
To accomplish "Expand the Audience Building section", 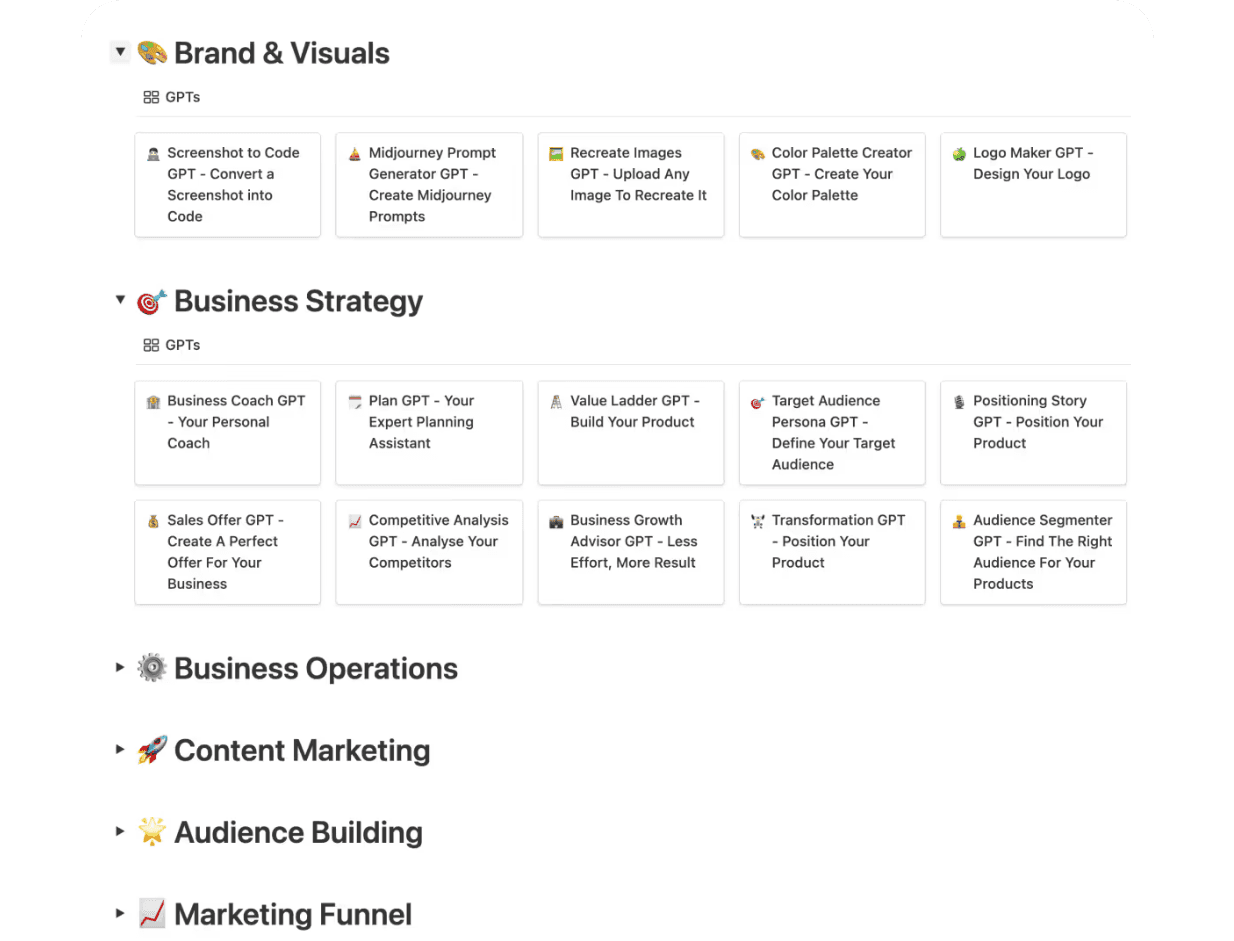I will coord(120,831).
